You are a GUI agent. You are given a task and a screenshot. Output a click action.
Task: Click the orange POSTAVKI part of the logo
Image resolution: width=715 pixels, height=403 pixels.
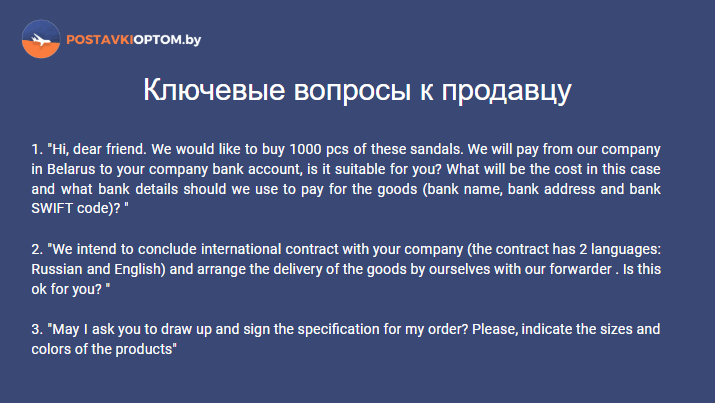coord(100,40)
